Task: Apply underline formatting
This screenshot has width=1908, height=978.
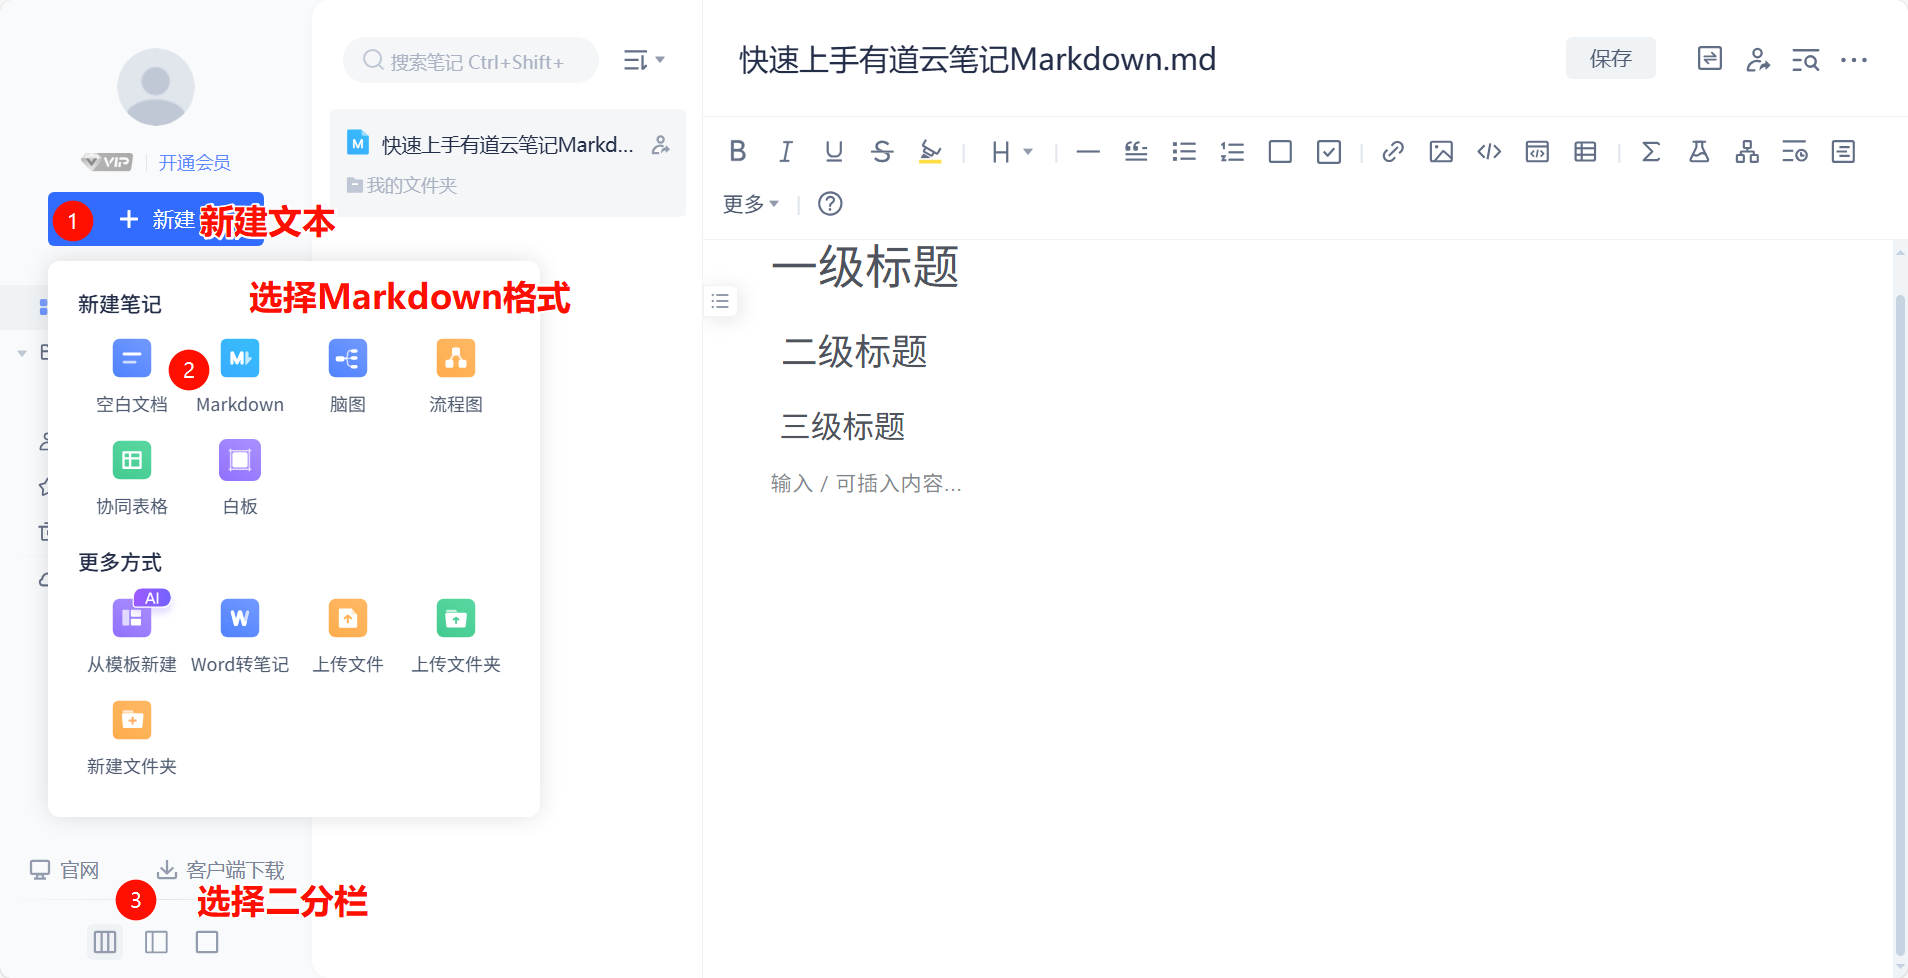Action: [x=834, y=151]
